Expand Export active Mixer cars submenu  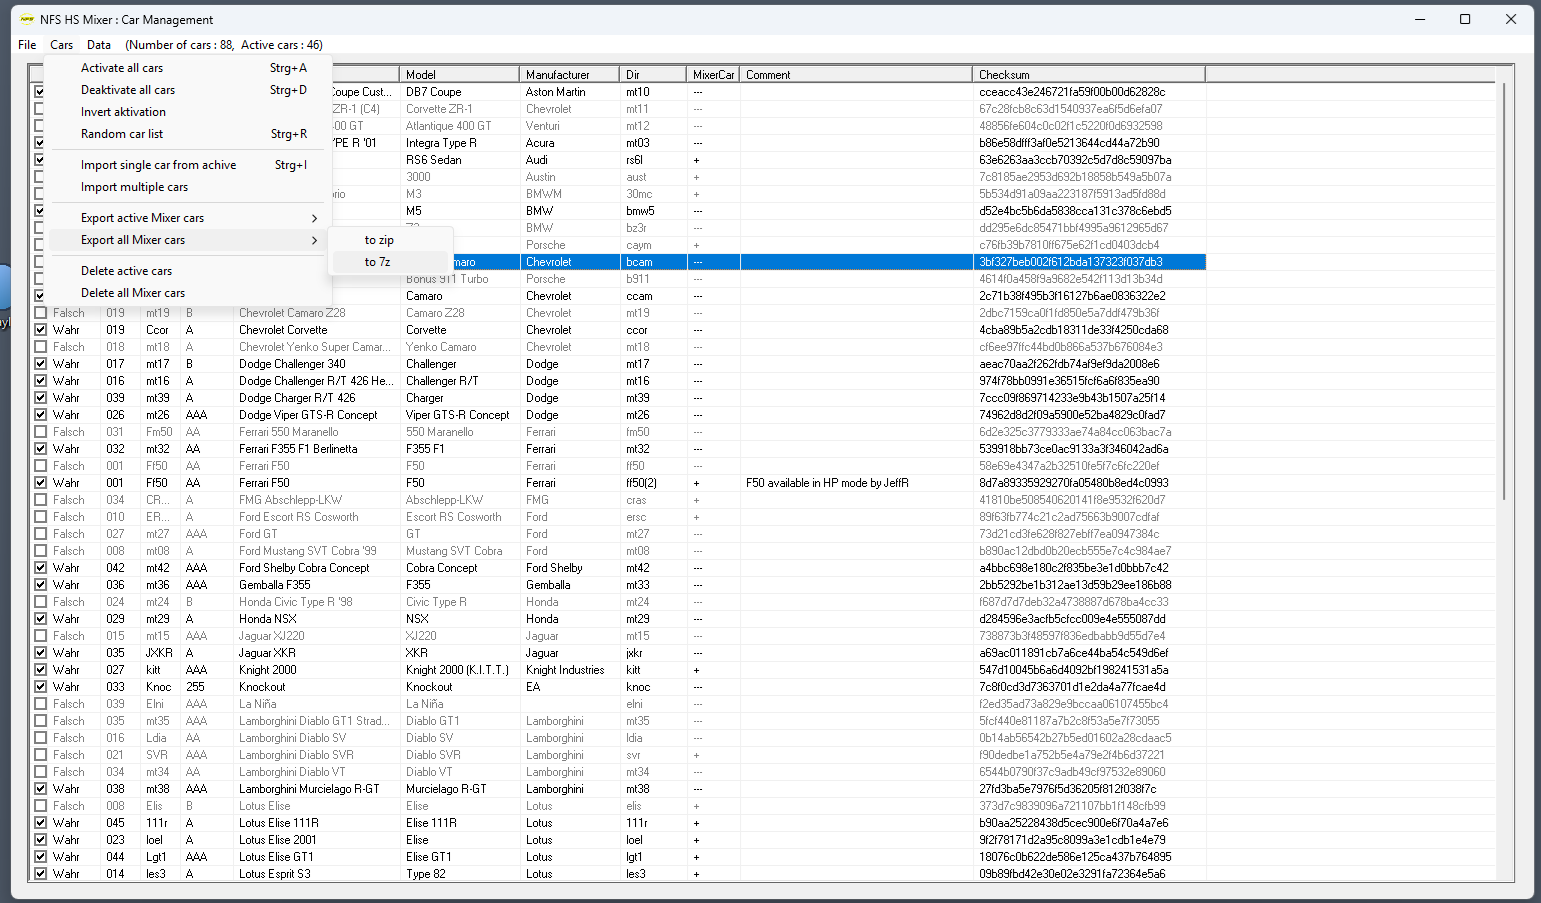click(190, 218)
